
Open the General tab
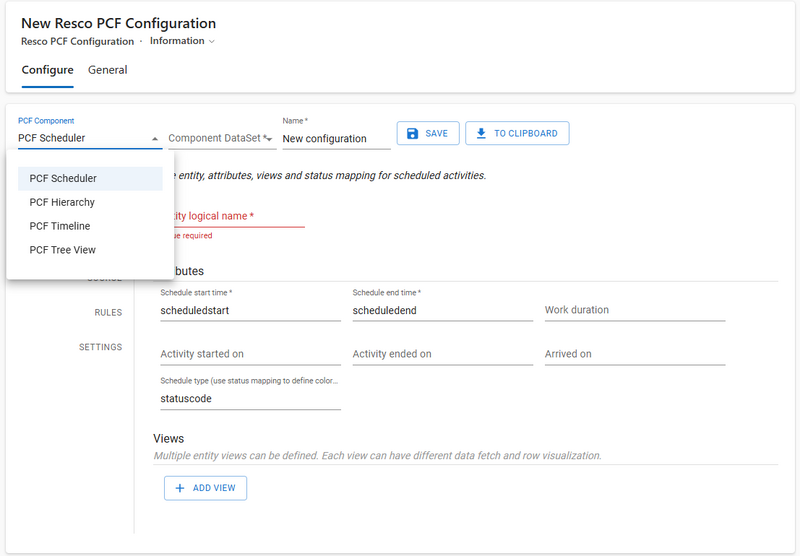click(108, 70)
